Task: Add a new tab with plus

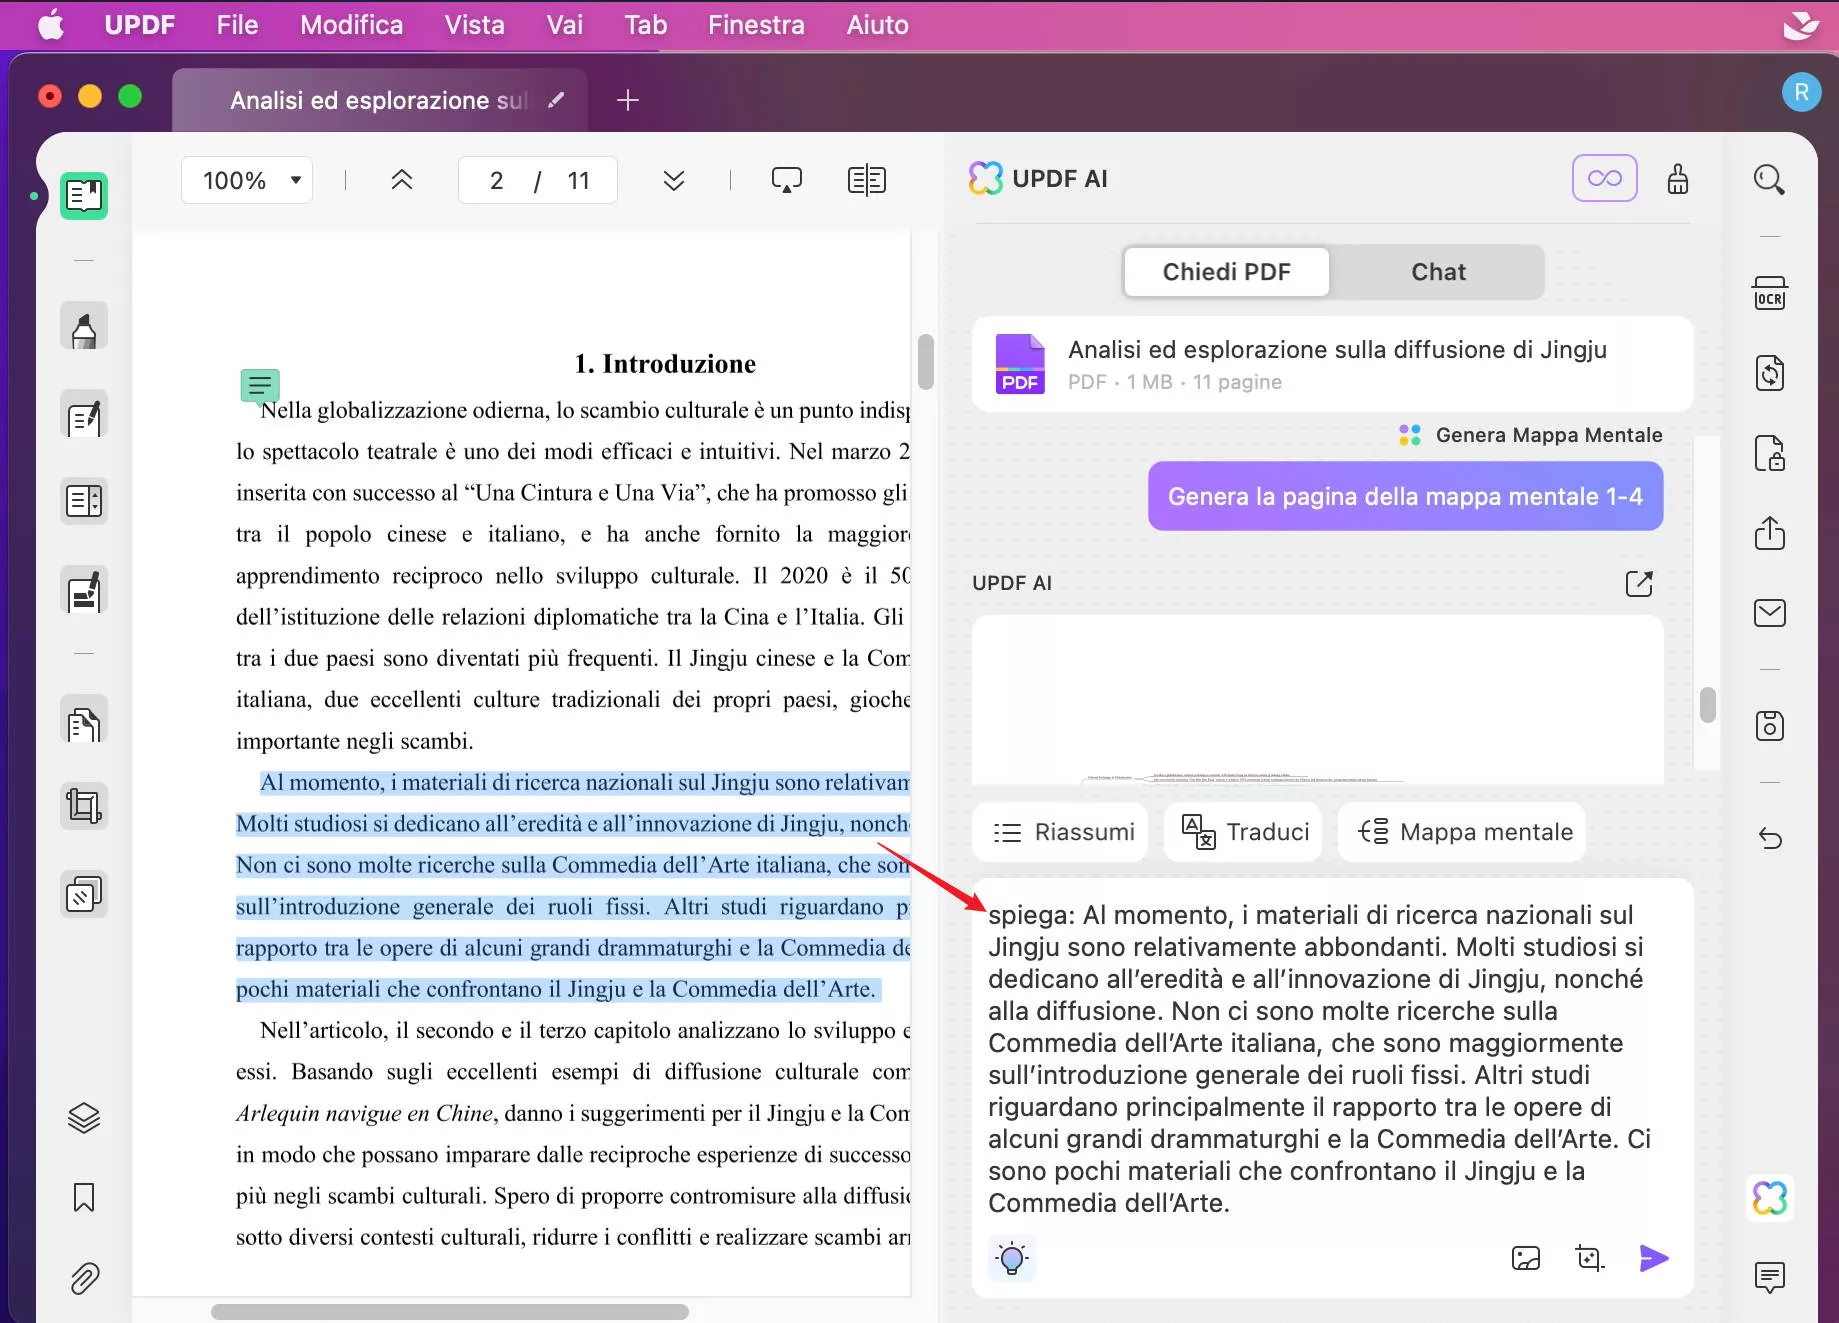Action: point(627,100)
